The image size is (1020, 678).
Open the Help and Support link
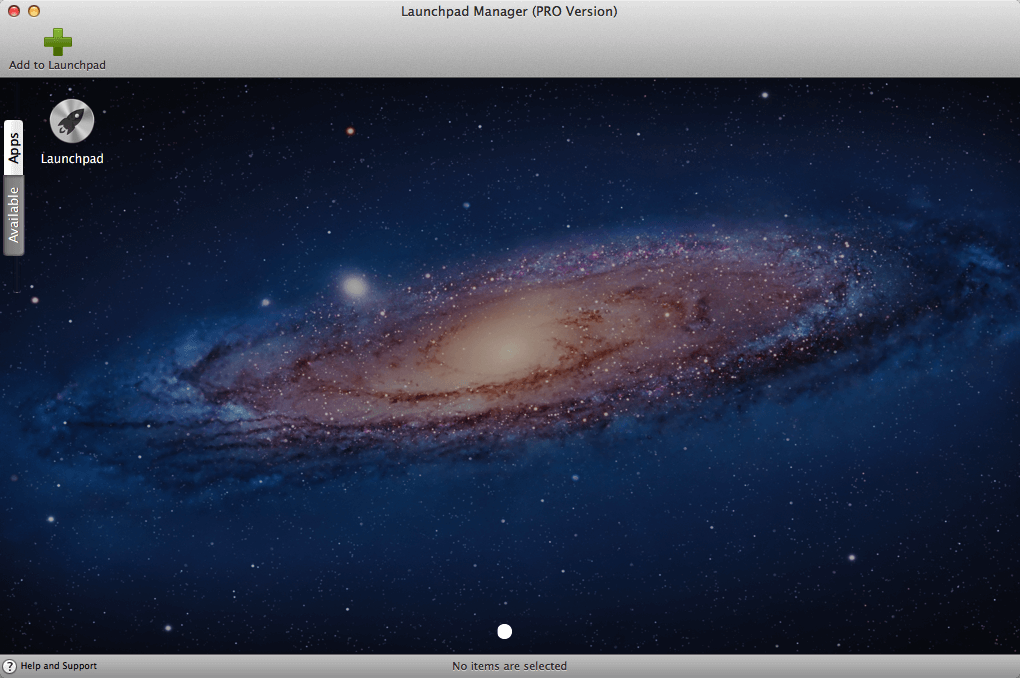(x=59, y=666)
